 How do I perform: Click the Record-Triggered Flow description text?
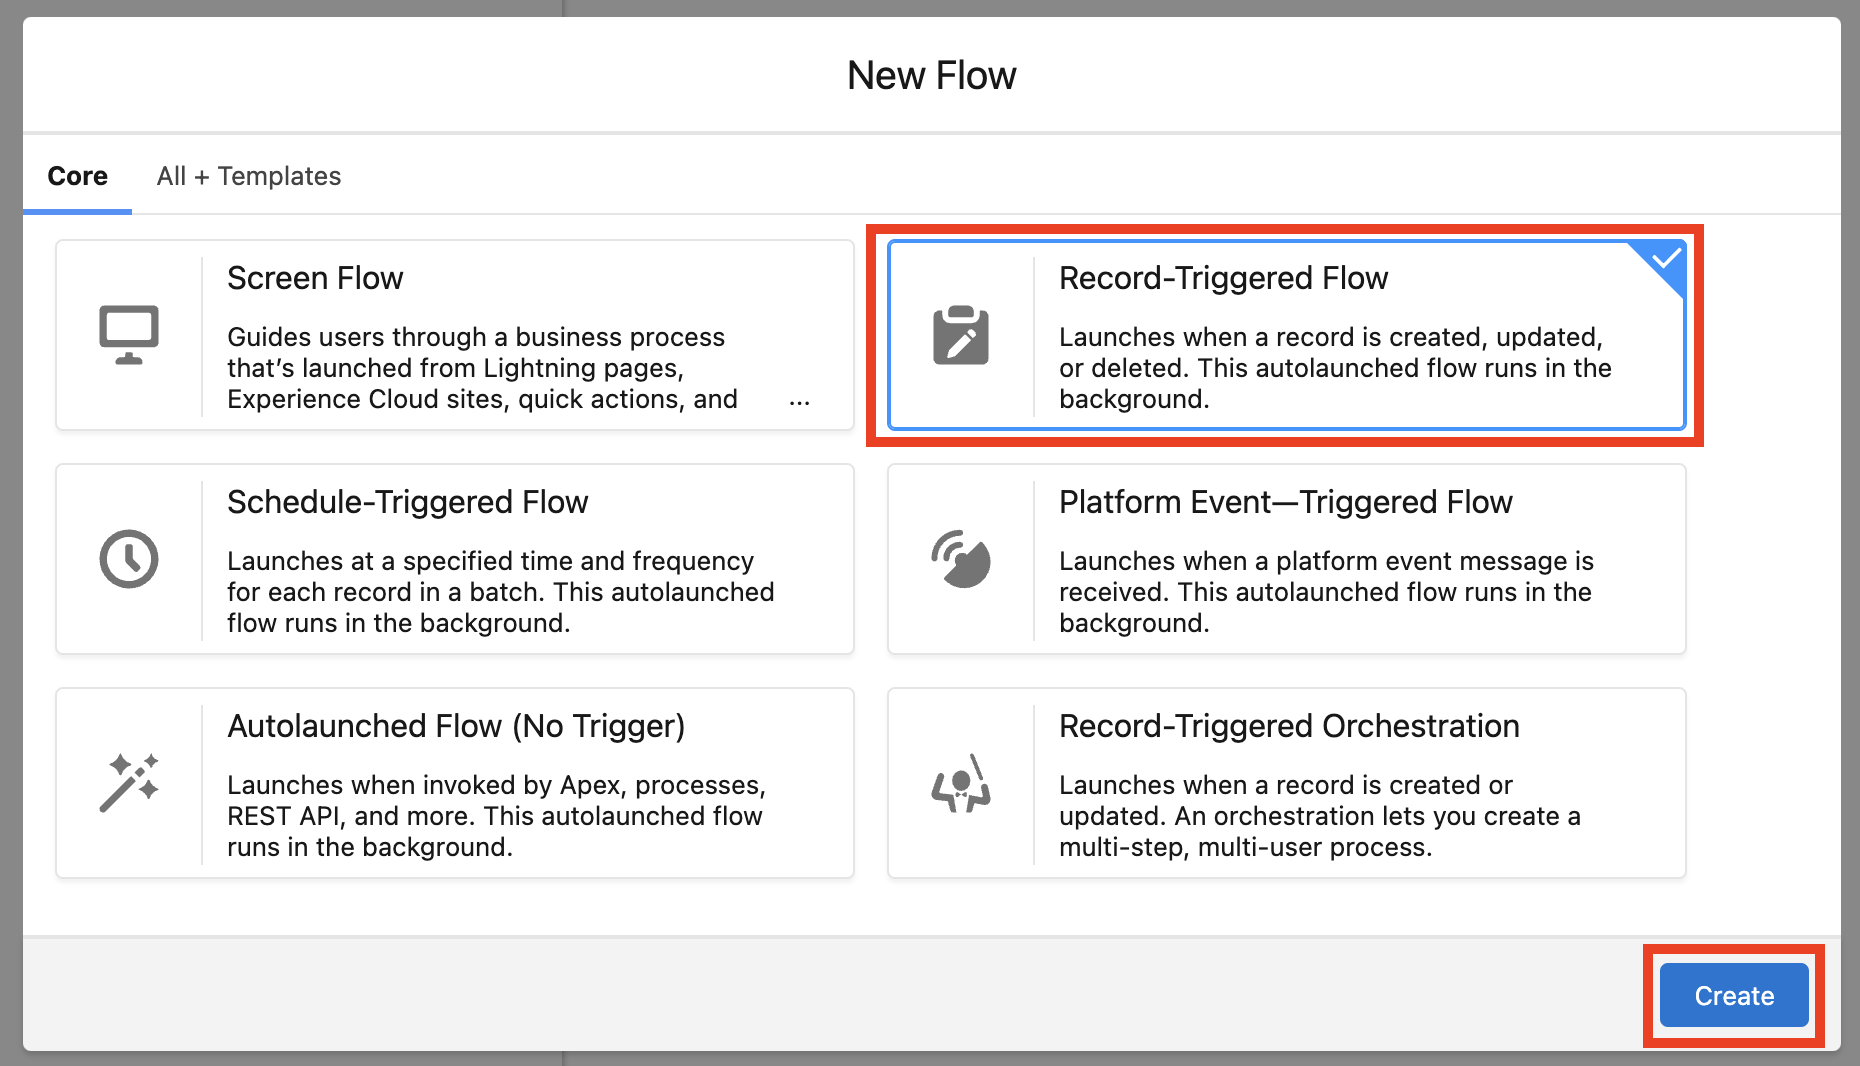1334,368
